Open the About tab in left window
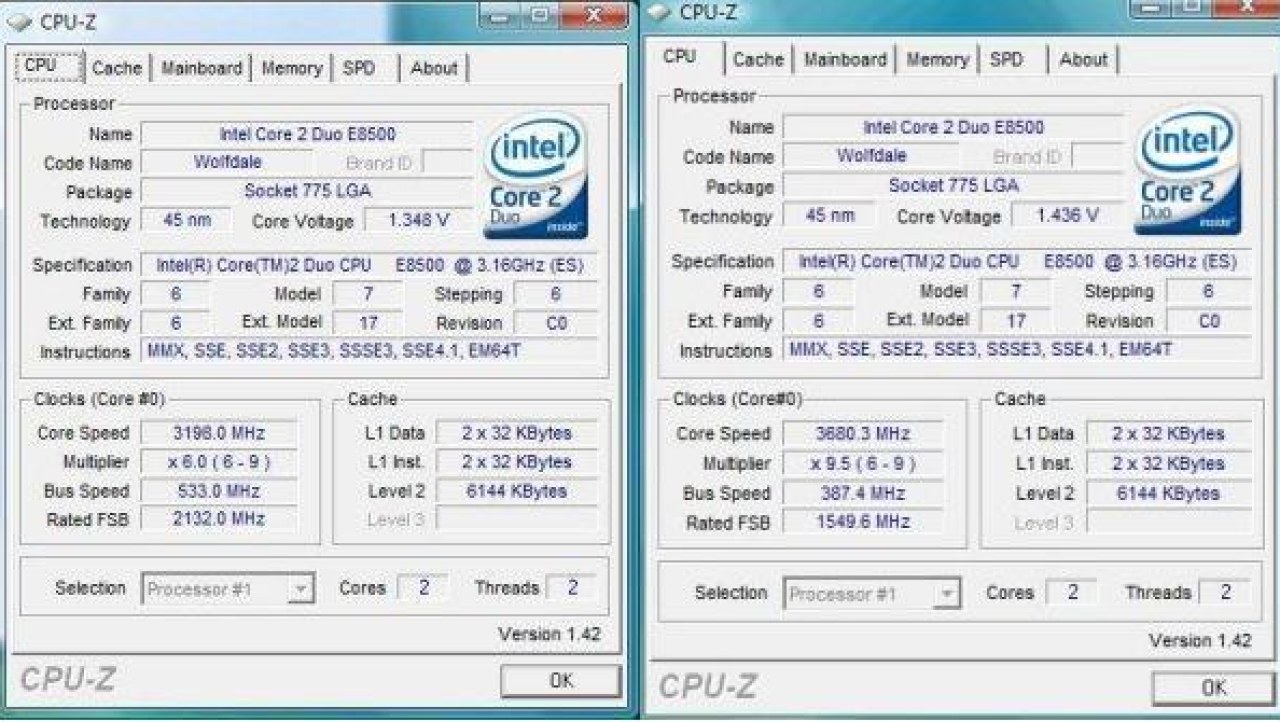The image size is (1280, 722). pos(434,68)
